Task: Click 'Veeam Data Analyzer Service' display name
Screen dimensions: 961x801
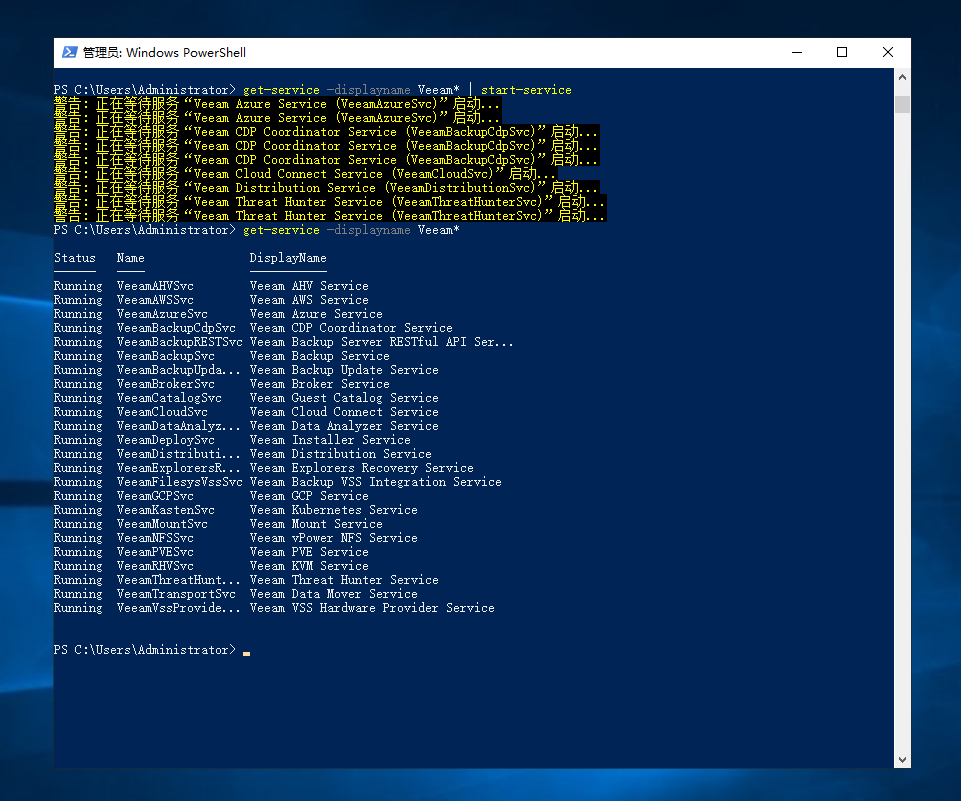Action: [344, 426]
